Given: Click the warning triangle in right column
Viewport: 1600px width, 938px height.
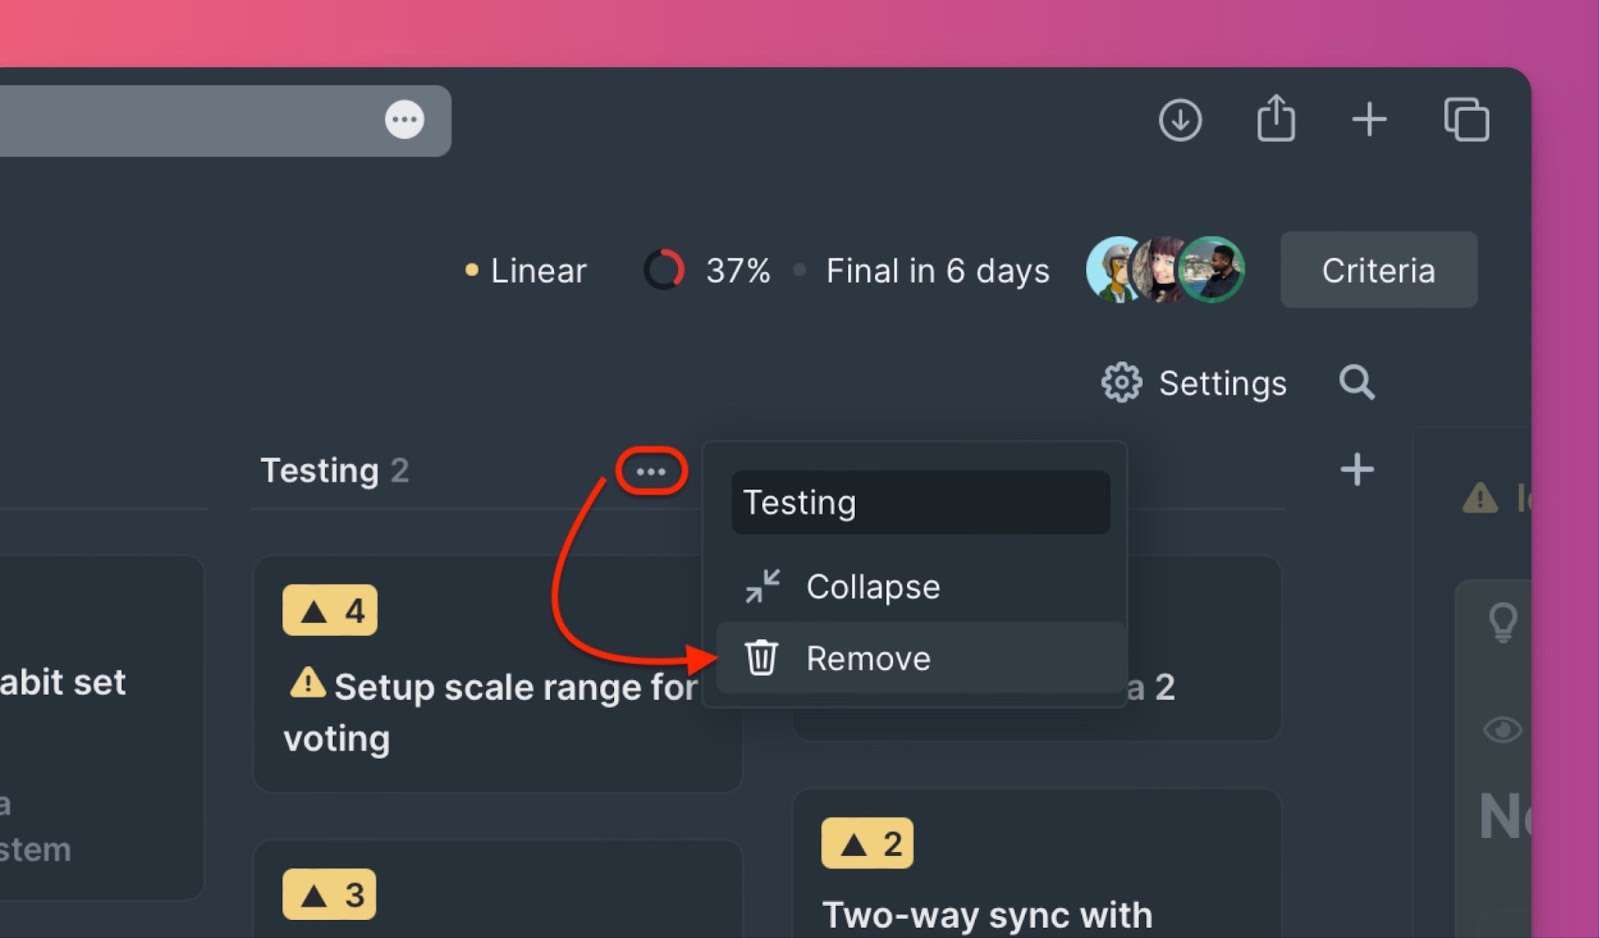Looking at the screenshot, I should [1480, 497].
